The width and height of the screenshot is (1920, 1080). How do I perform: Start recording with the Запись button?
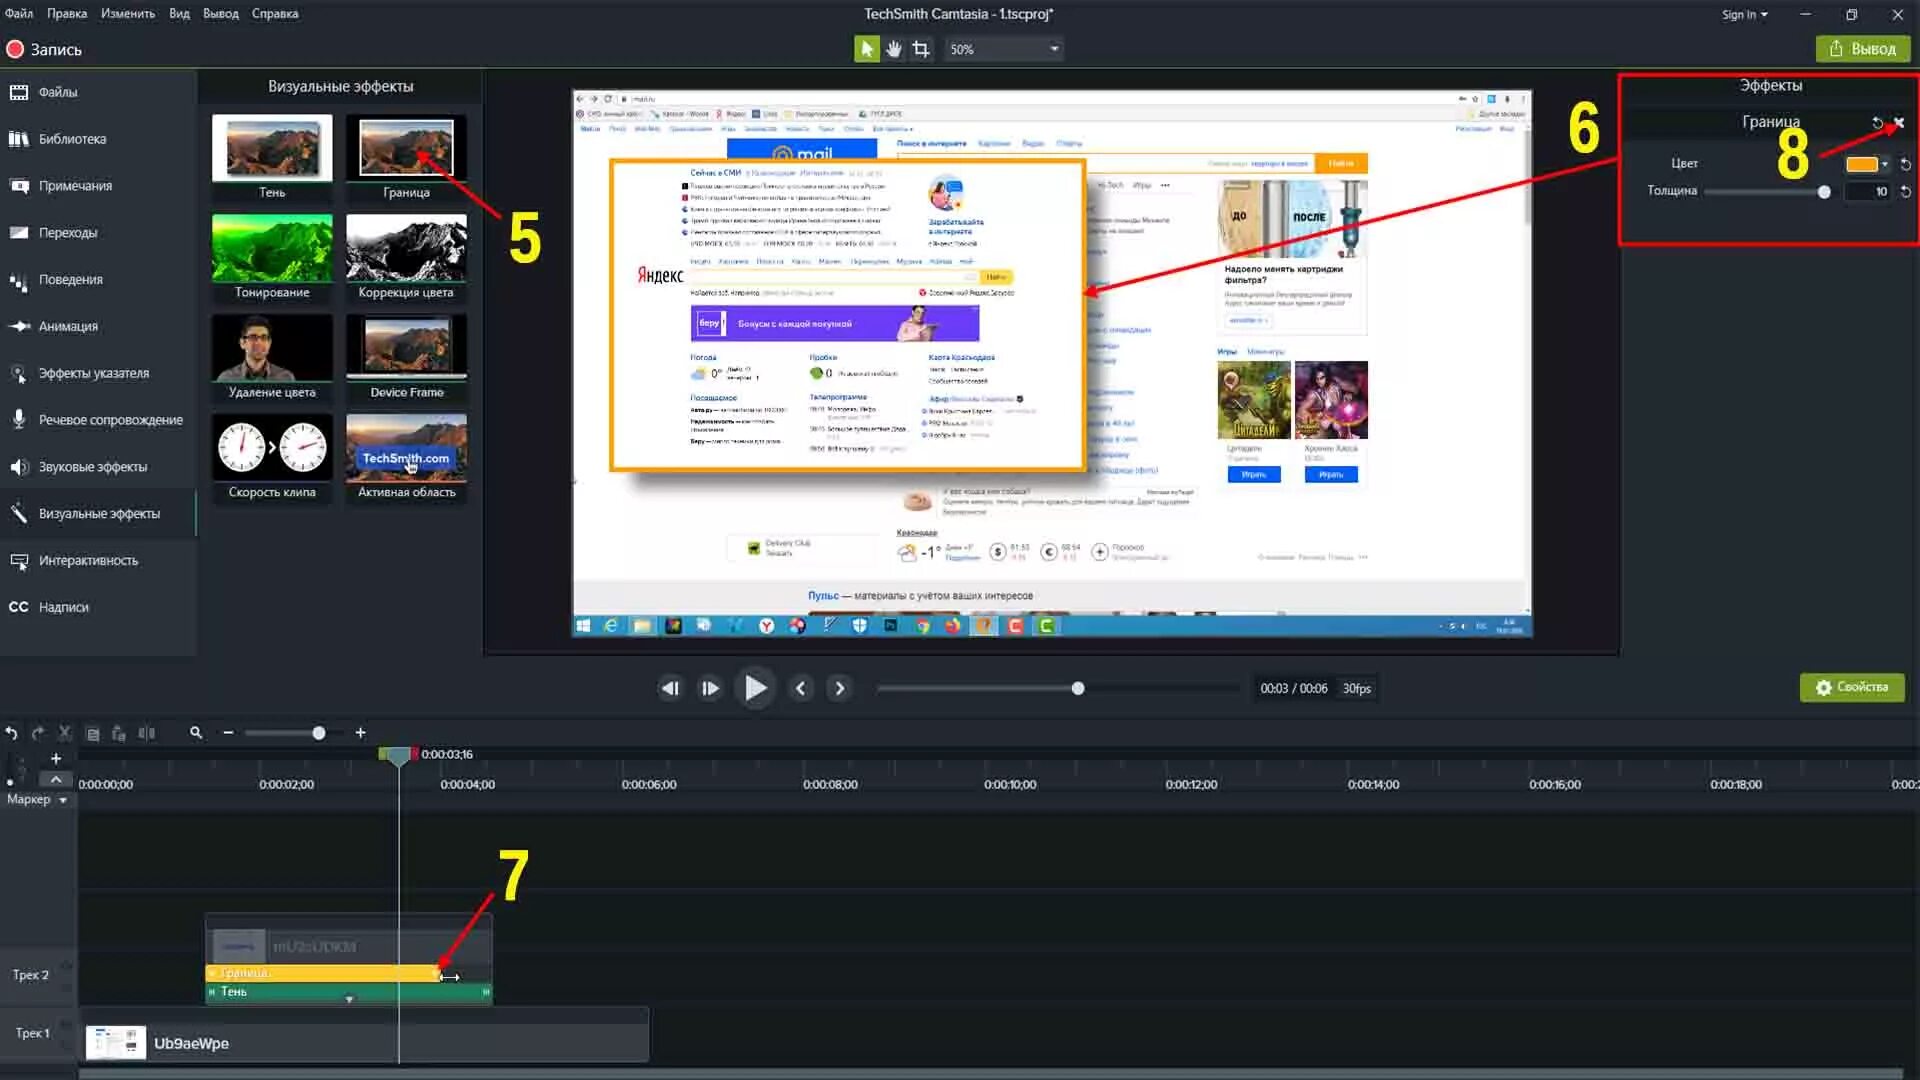coord(44,49)
